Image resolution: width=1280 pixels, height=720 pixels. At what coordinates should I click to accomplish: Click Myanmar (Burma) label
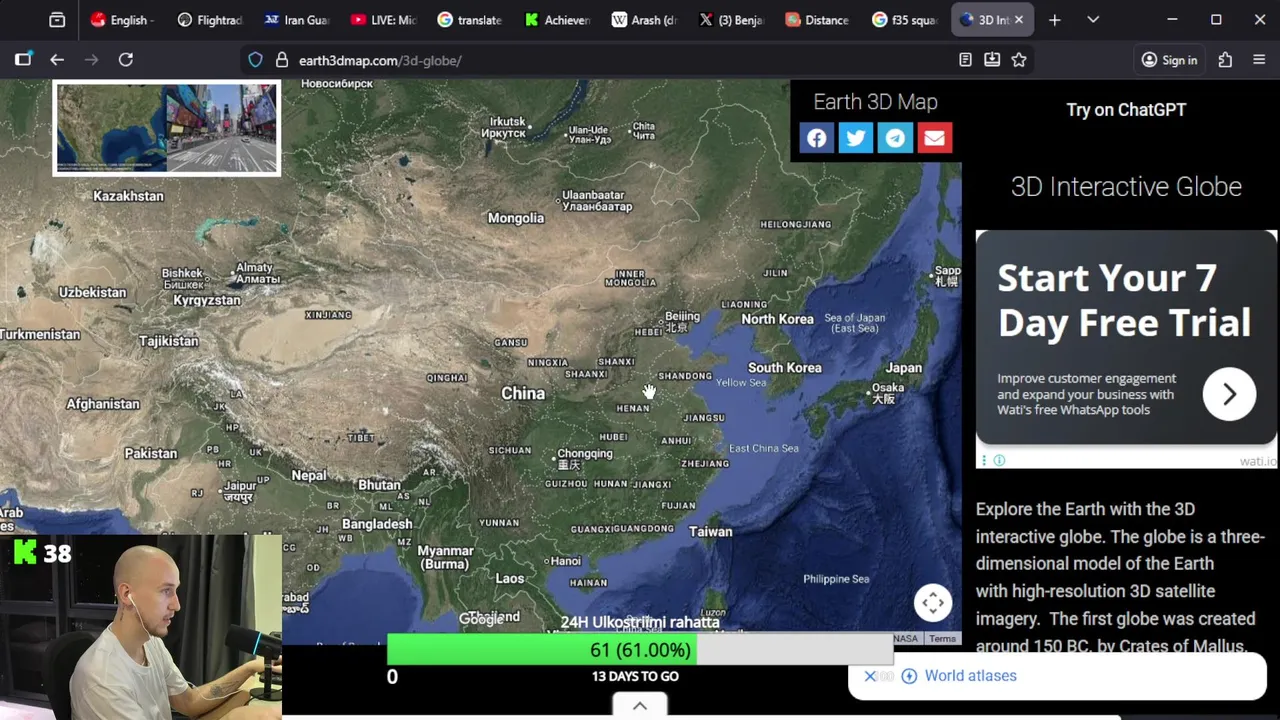coord(445,557)
